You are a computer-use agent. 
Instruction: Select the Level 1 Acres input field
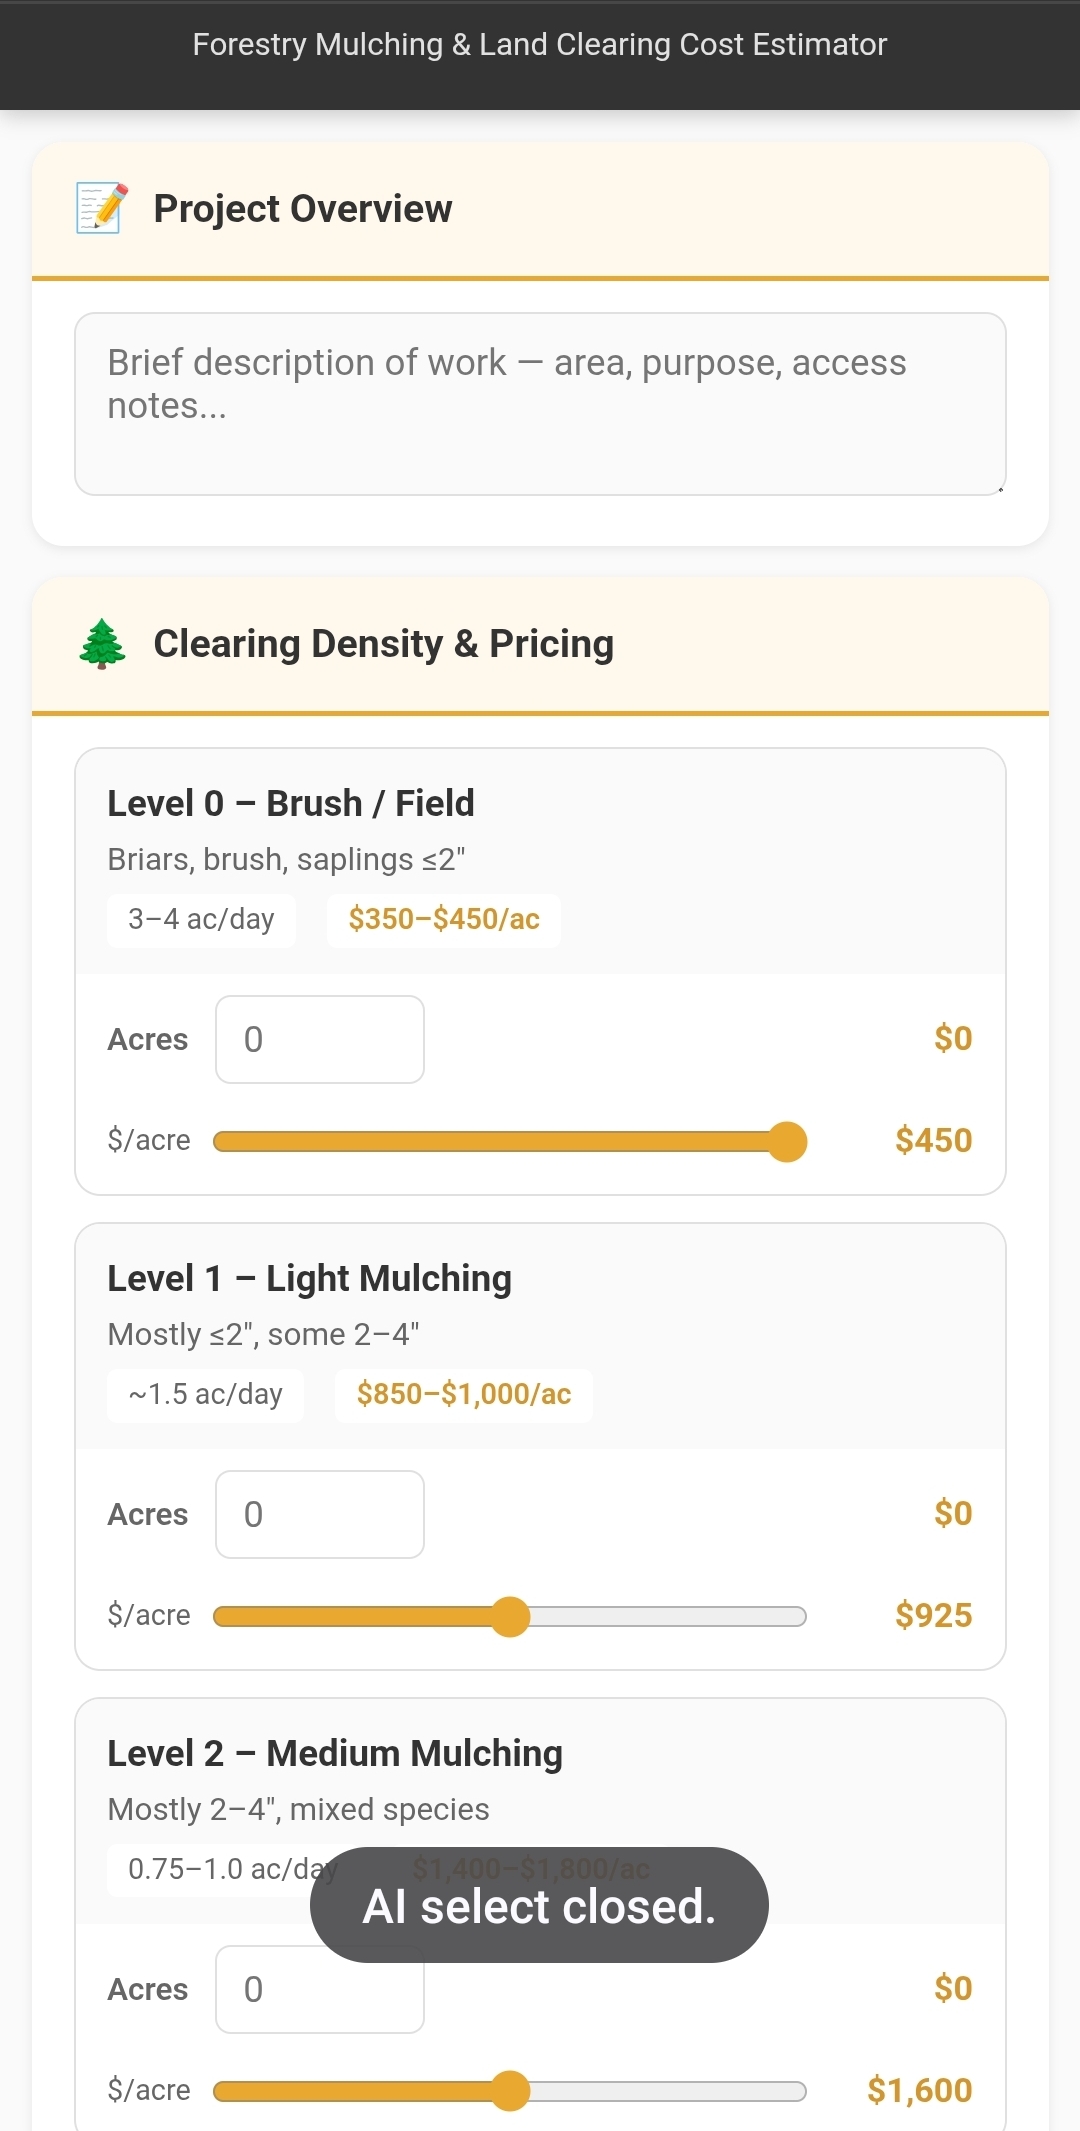click(x=319, y=1514)
